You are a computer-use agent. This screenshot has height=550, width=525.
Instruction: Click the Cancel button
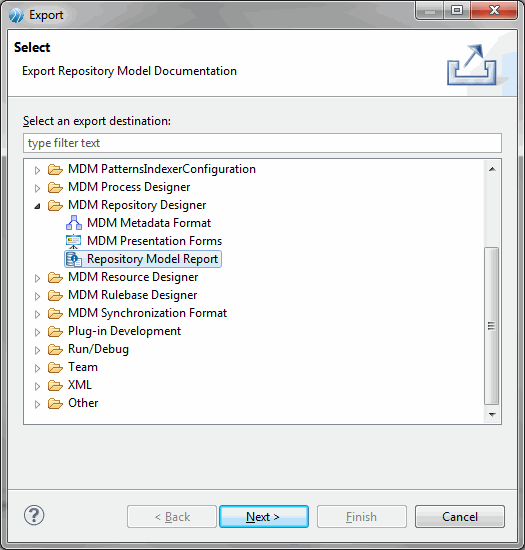[460, 516]
